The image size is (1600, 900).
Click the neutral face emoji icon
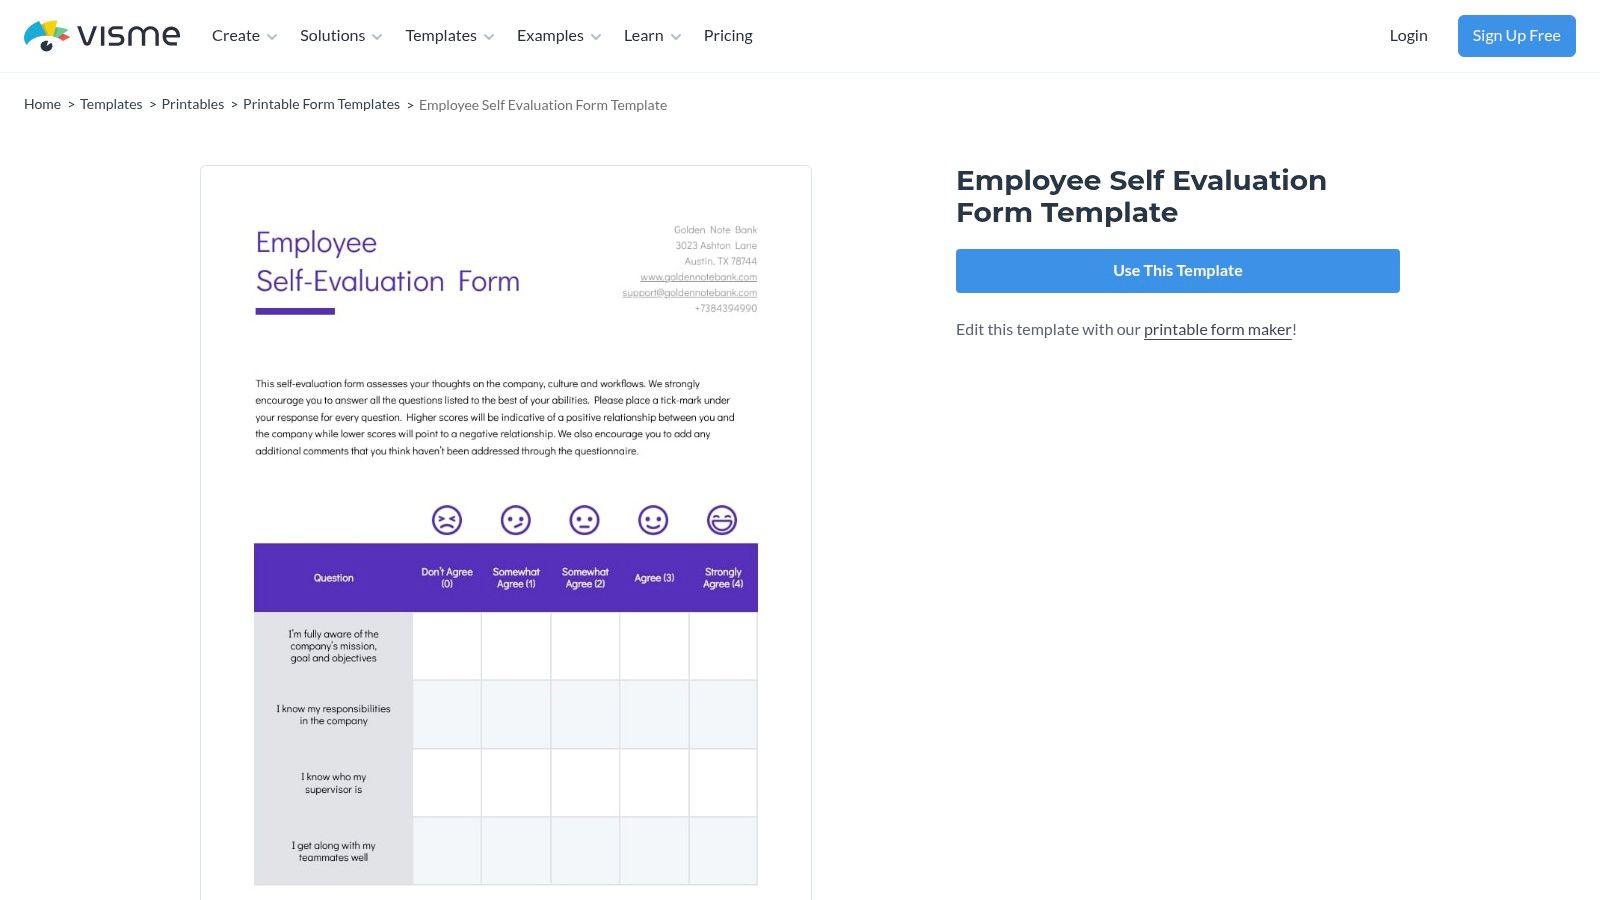[584, 520]
